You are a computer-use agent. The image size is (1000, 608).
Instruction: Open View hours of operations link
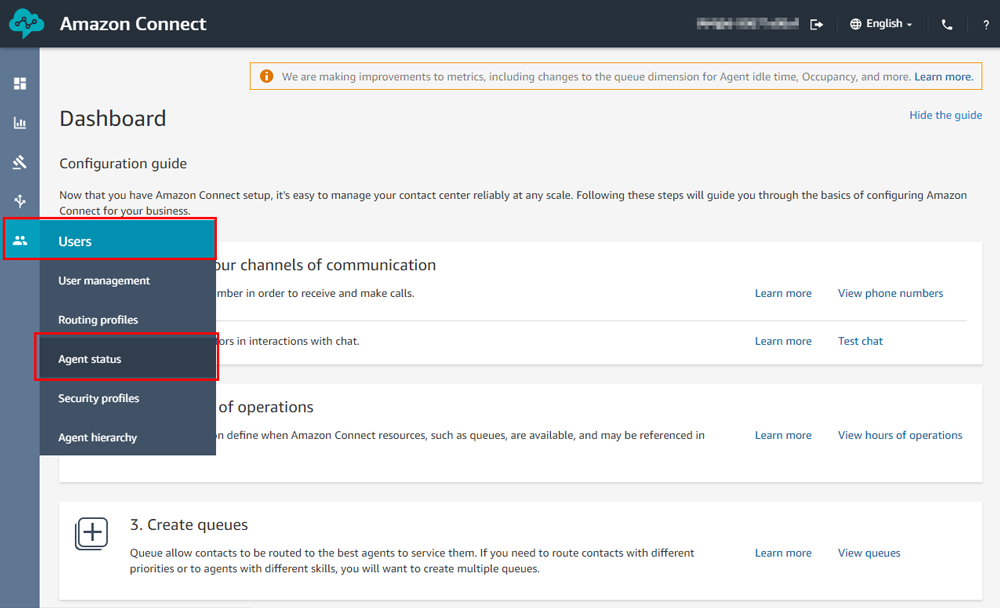click(900, 435)
